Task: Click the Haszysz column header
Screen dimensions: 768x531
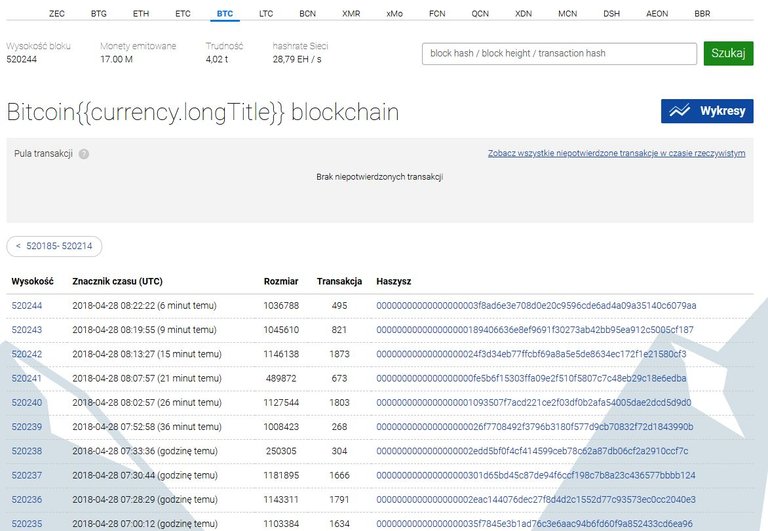Action: [x=394, y=281]
